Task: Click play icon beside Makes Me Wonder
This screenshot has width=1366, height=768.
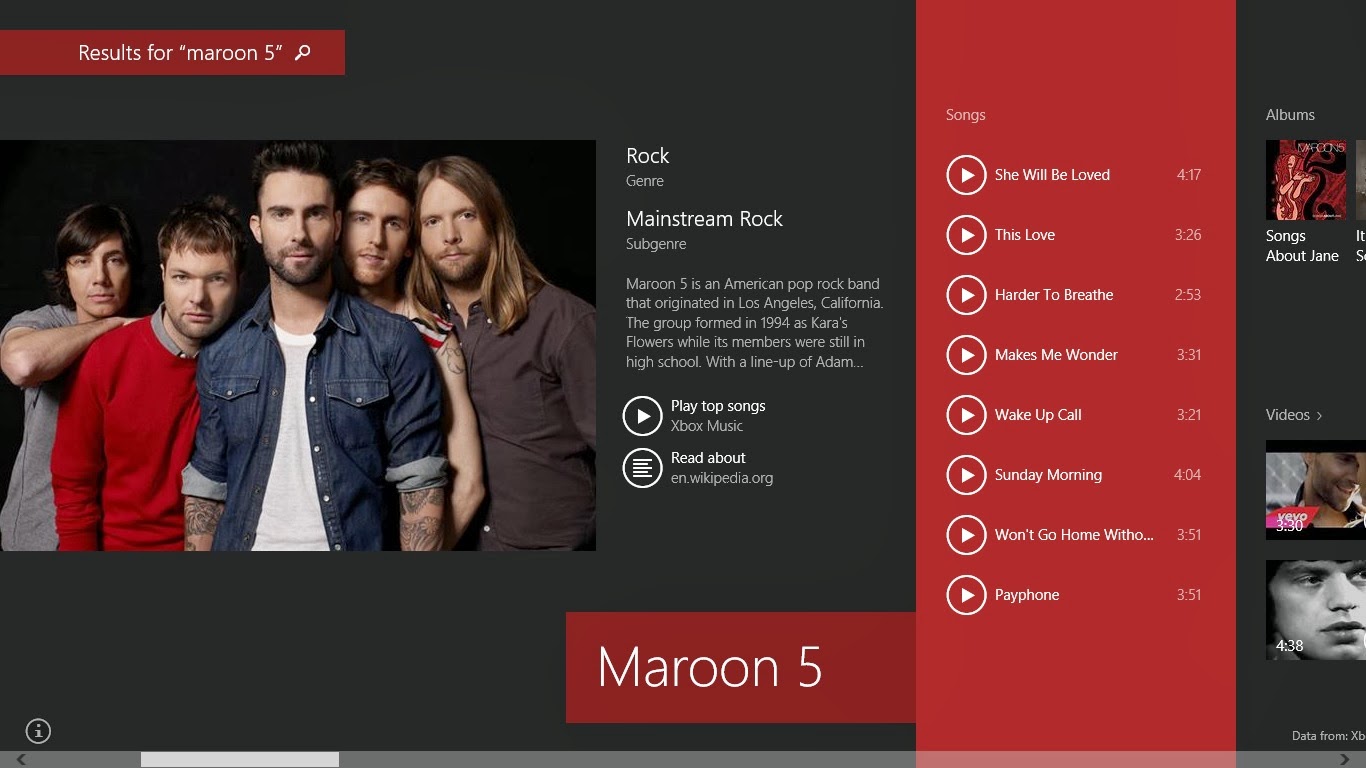Action: 966,355
